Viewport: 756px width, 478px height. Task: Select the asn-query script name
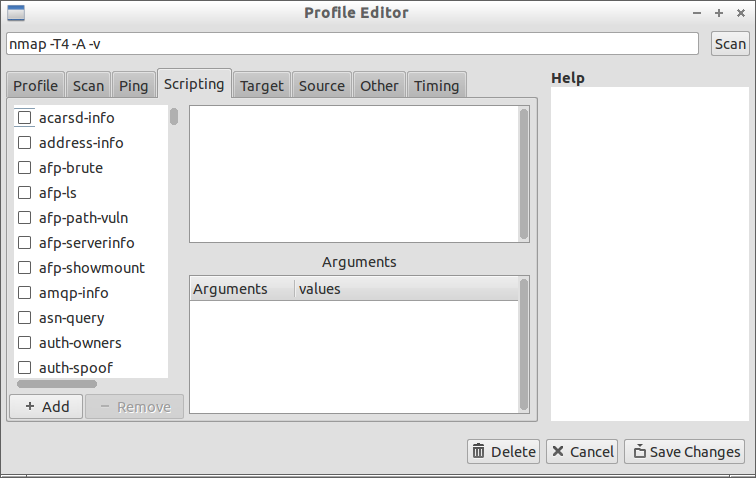71,318
